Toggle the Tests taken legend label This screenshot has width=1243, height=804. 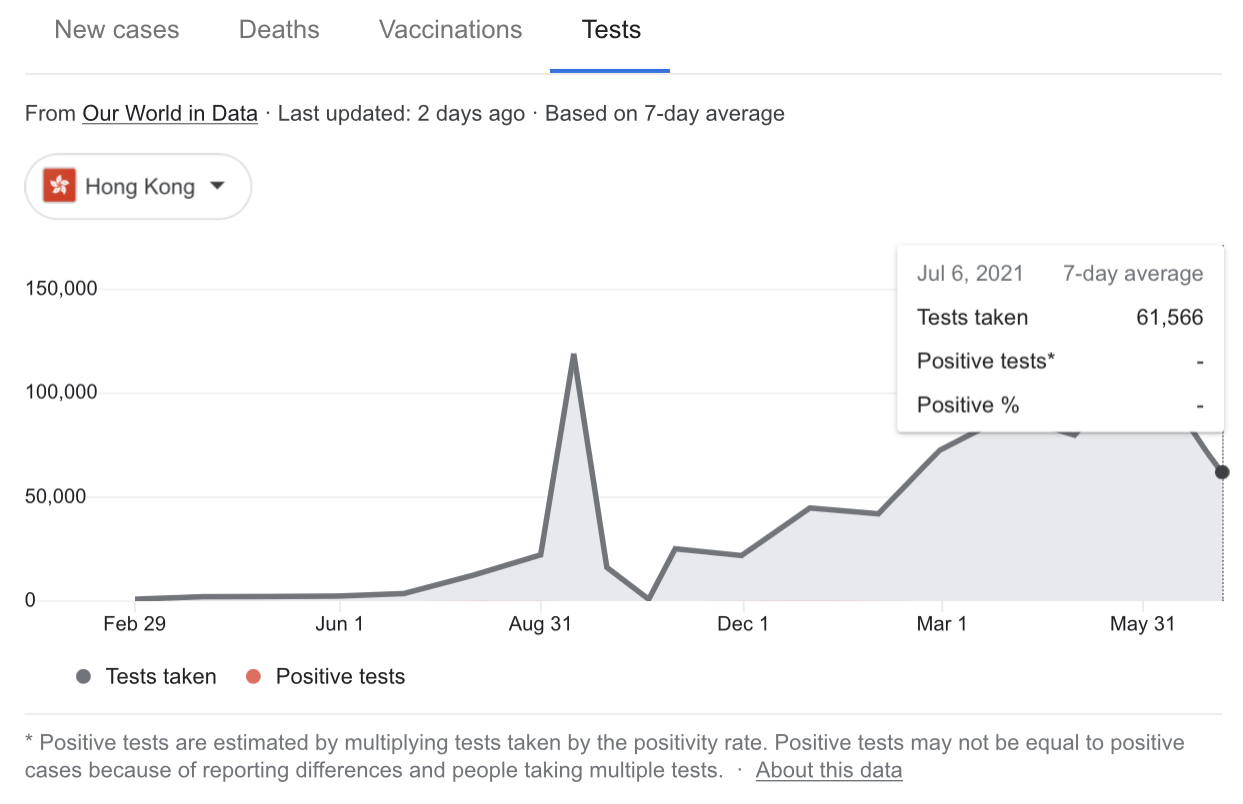click(161, 677)
